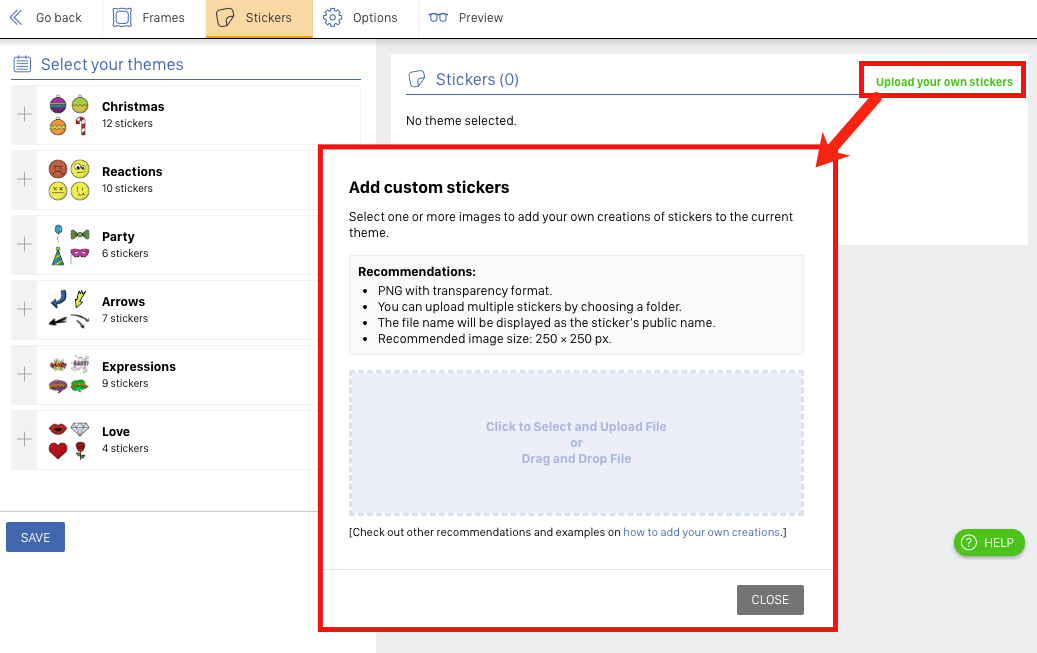The width and height of the screenshot is (1037, 653).
Task: Open the green HELP button
Action: [x=989, y=543]
